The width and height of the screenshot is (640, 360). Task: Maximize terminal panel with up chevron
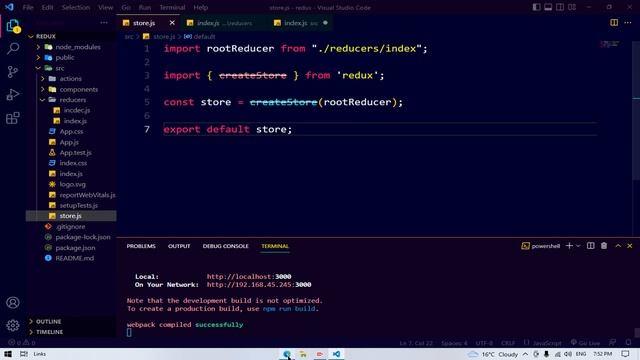pos(618,246)
